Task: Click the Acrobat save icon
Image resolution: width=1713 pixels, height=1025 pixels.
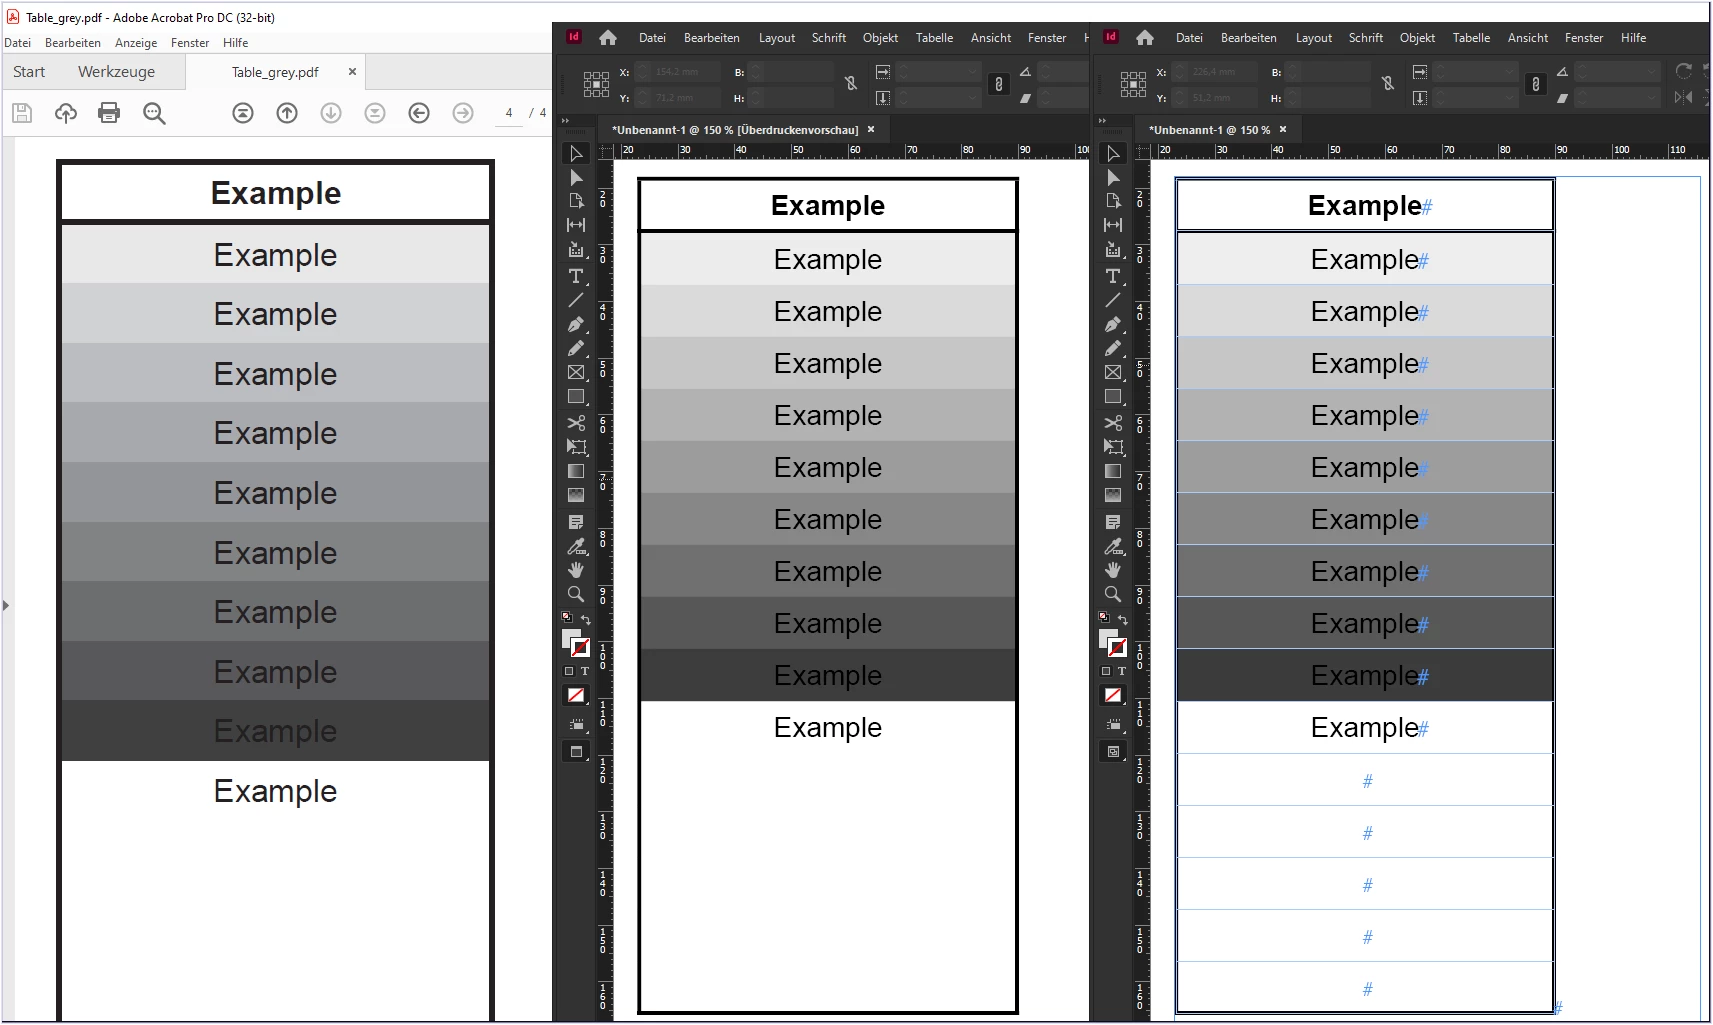Action: click(x=22, y=113)
